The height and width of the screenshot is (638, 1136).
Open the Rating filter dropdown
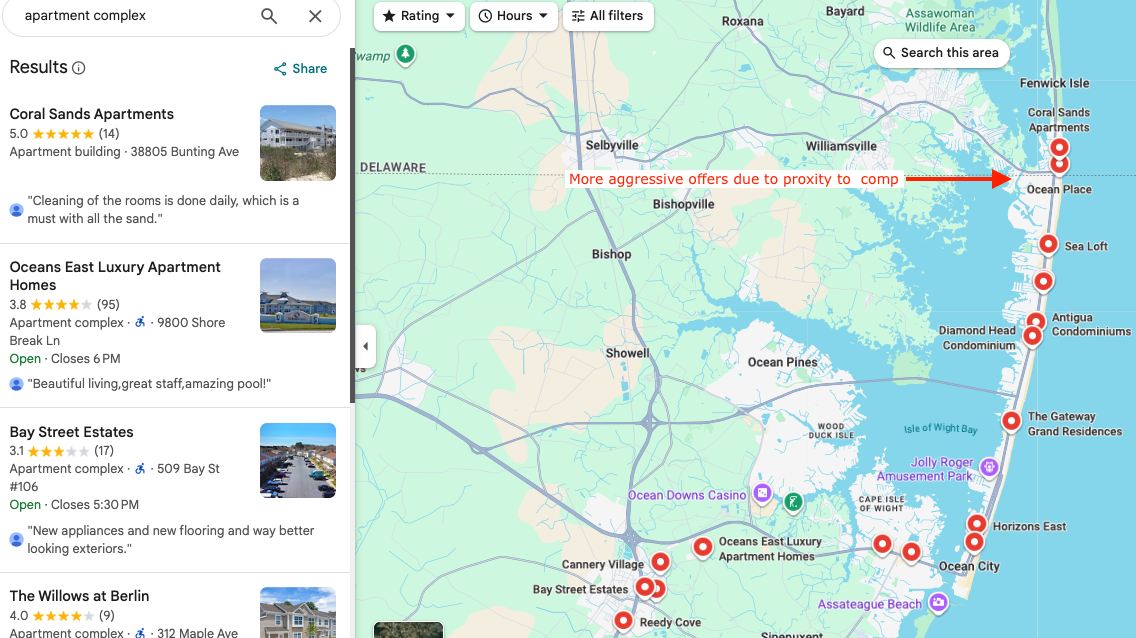tap(419, 16)
